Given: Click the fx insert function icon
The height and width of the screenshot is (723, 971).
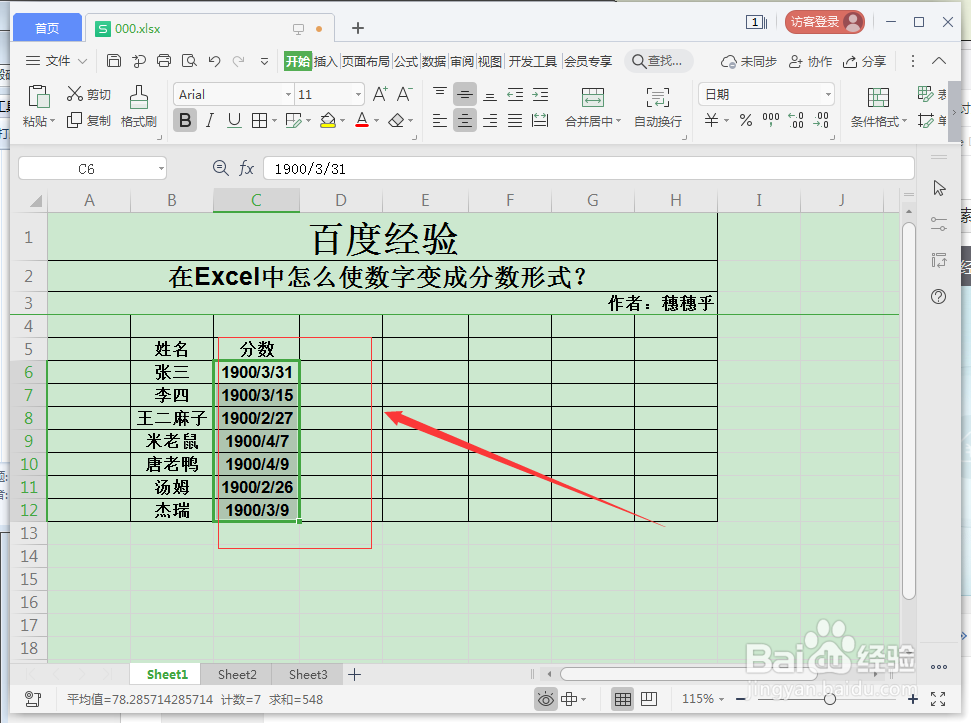Looking at the screenshot, I should click(x=246, y=168).
